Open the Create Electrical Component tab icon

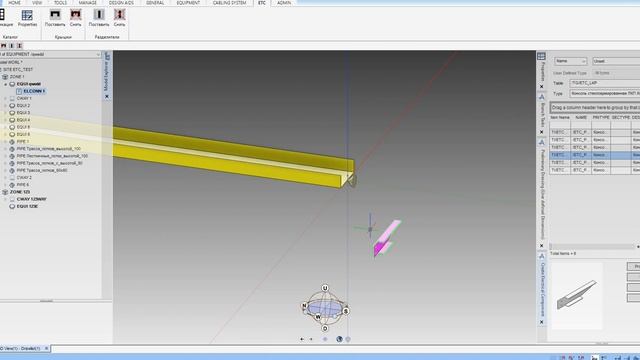tap(542, 256)
